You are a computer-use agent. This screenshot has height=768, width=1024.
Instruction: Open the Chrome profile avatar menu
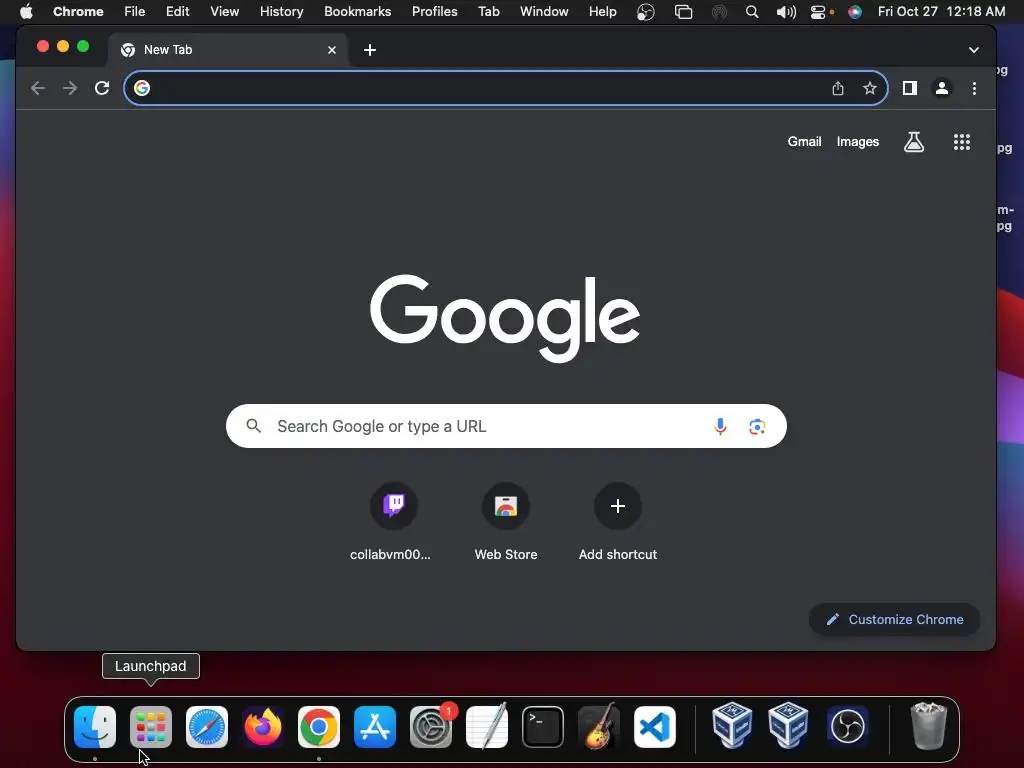[x=942, y=88]
